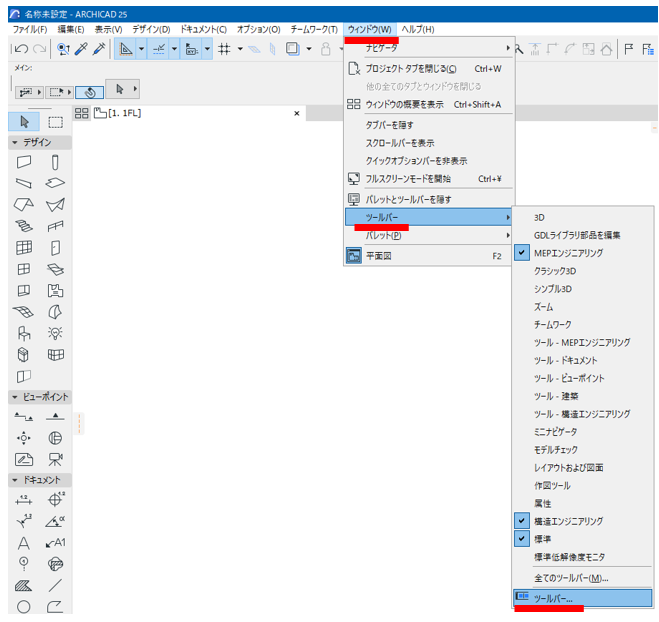The height and width of the screenshot is (622, 659).
Task: Select the Wall tool in Design group
Action: point(24,162)
